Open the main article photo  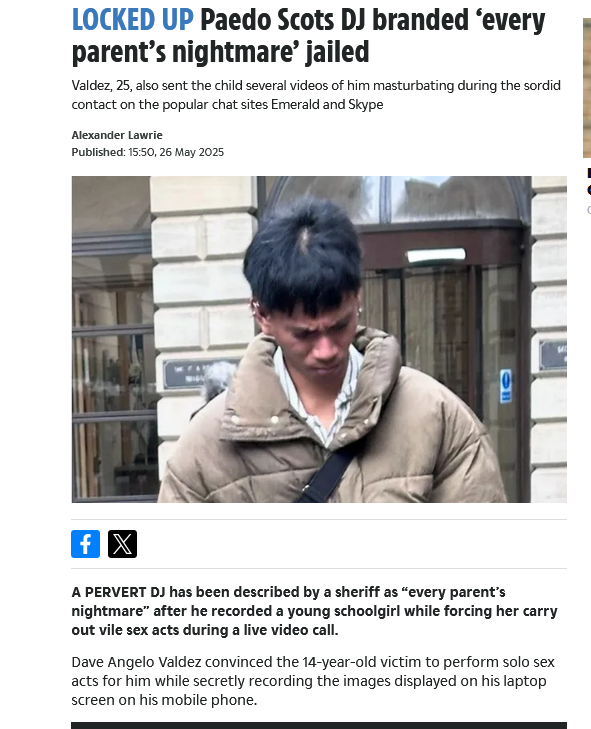pyautogui.click(x=319, y=339)
